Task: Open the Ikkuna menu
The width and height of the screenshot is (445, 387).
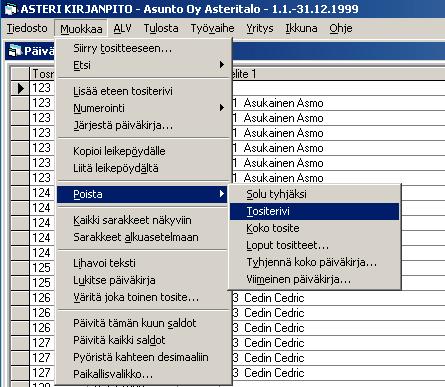Action: pyautogui.click(x=301, y=28)
